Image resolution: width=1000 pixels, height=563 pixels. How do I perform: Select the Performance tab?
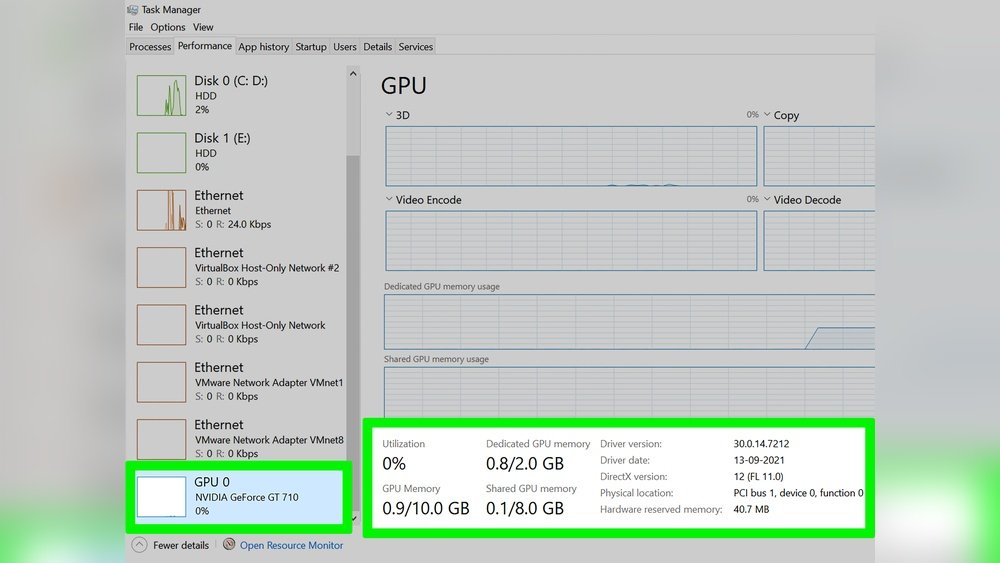click(205, 46)
